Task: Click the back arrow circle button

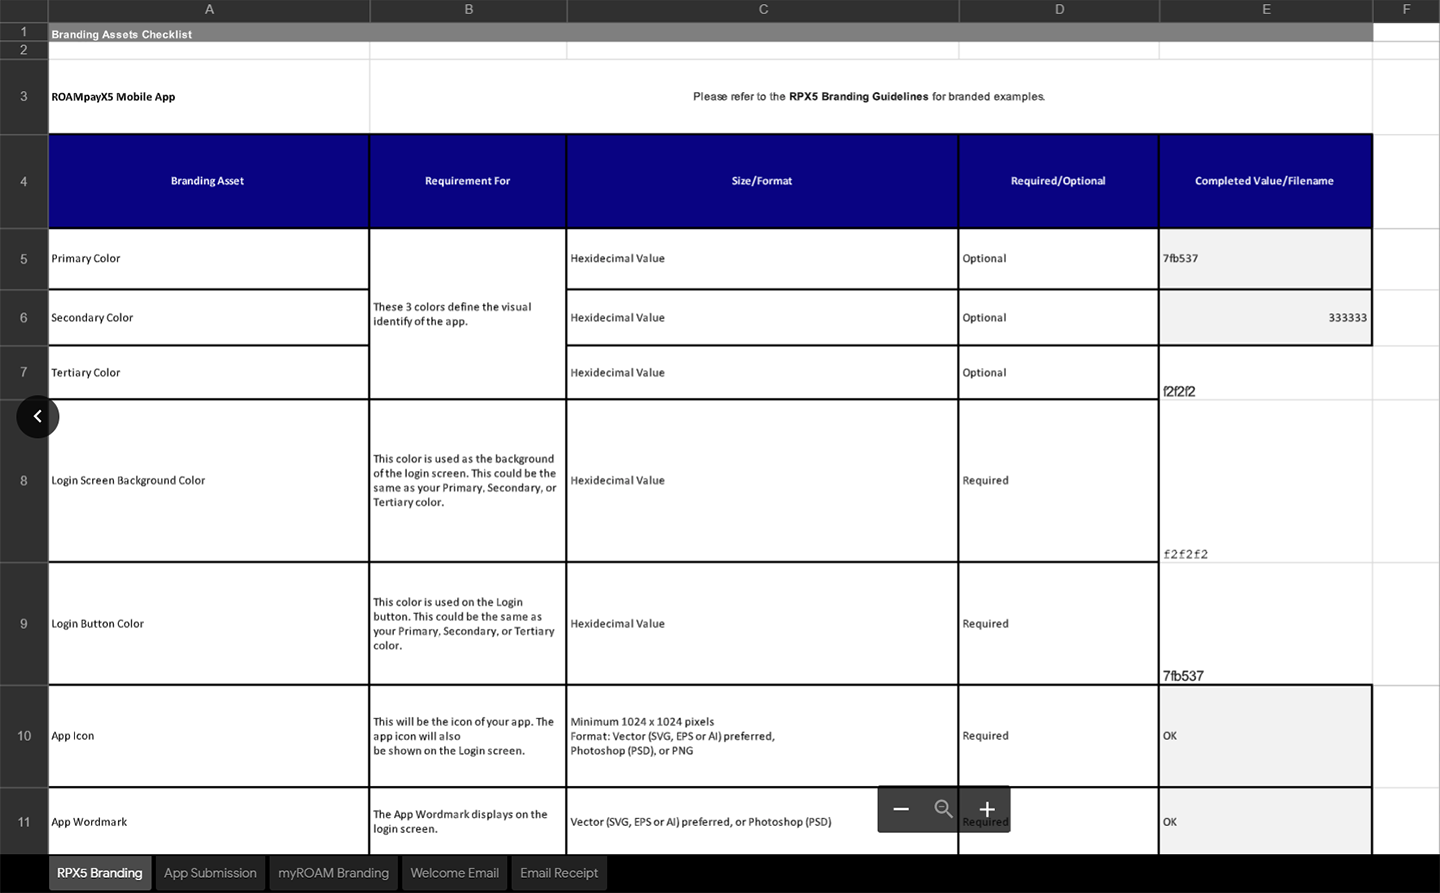Action: pos(38,416)
